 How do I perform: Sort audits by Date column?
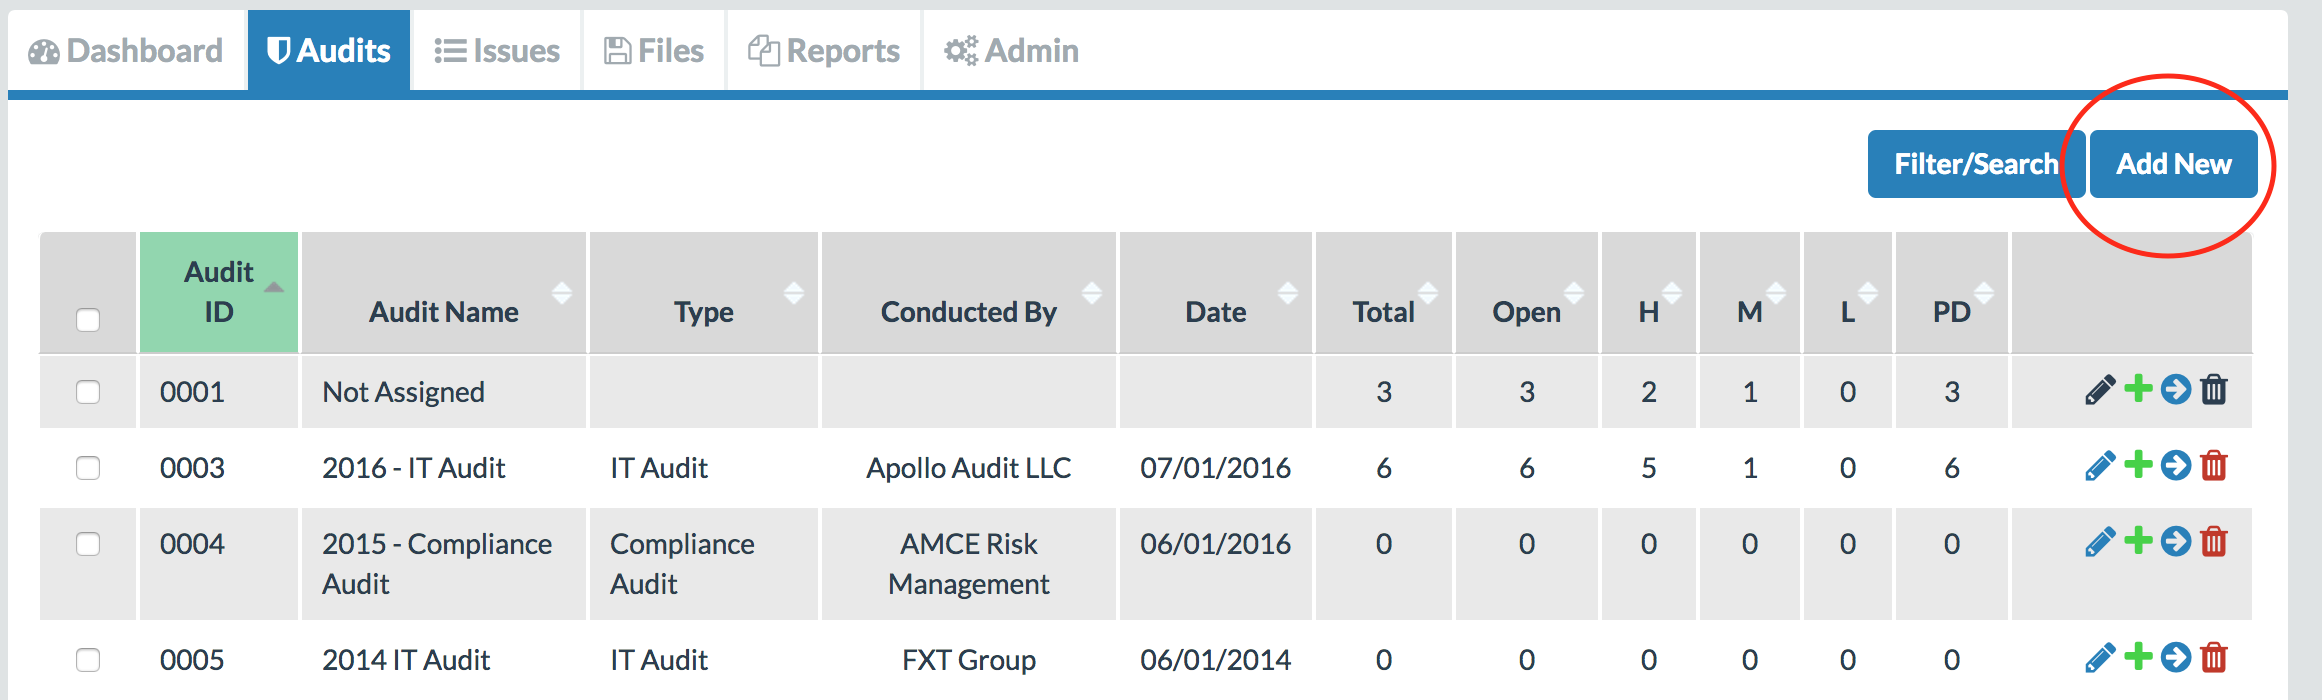coord(1215,292)
